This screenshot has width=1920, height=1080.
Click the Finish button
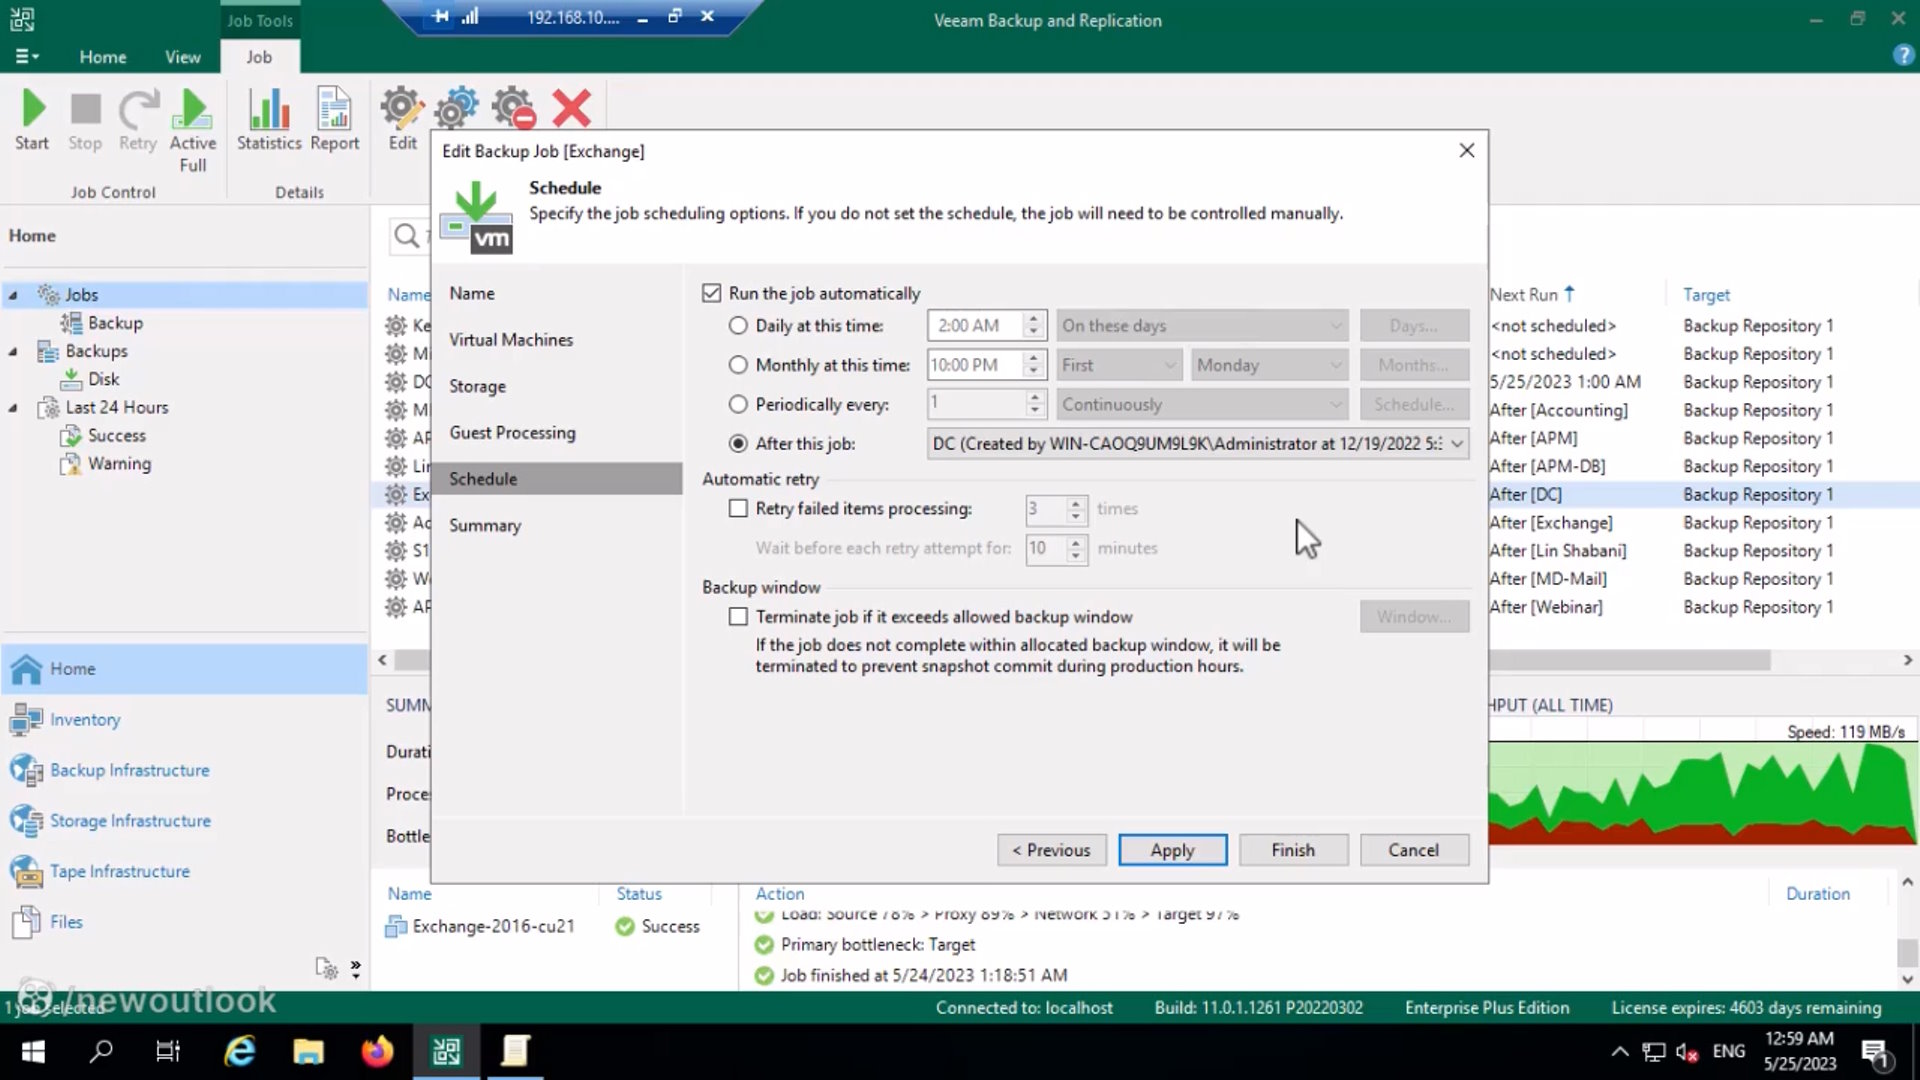point(1293,850)
